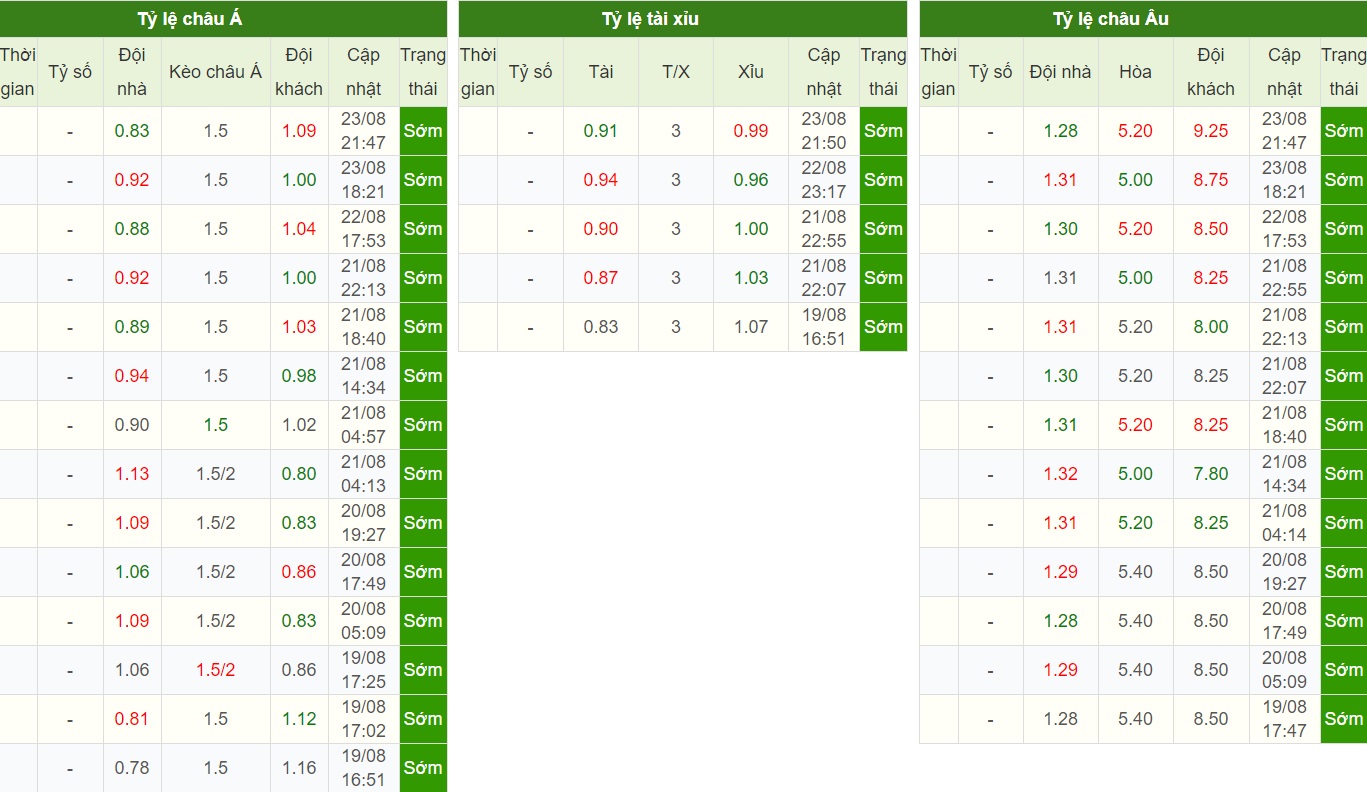Select the 'Xỉu' column header
The image size is (1367, 792).
[x=751, y=72]
